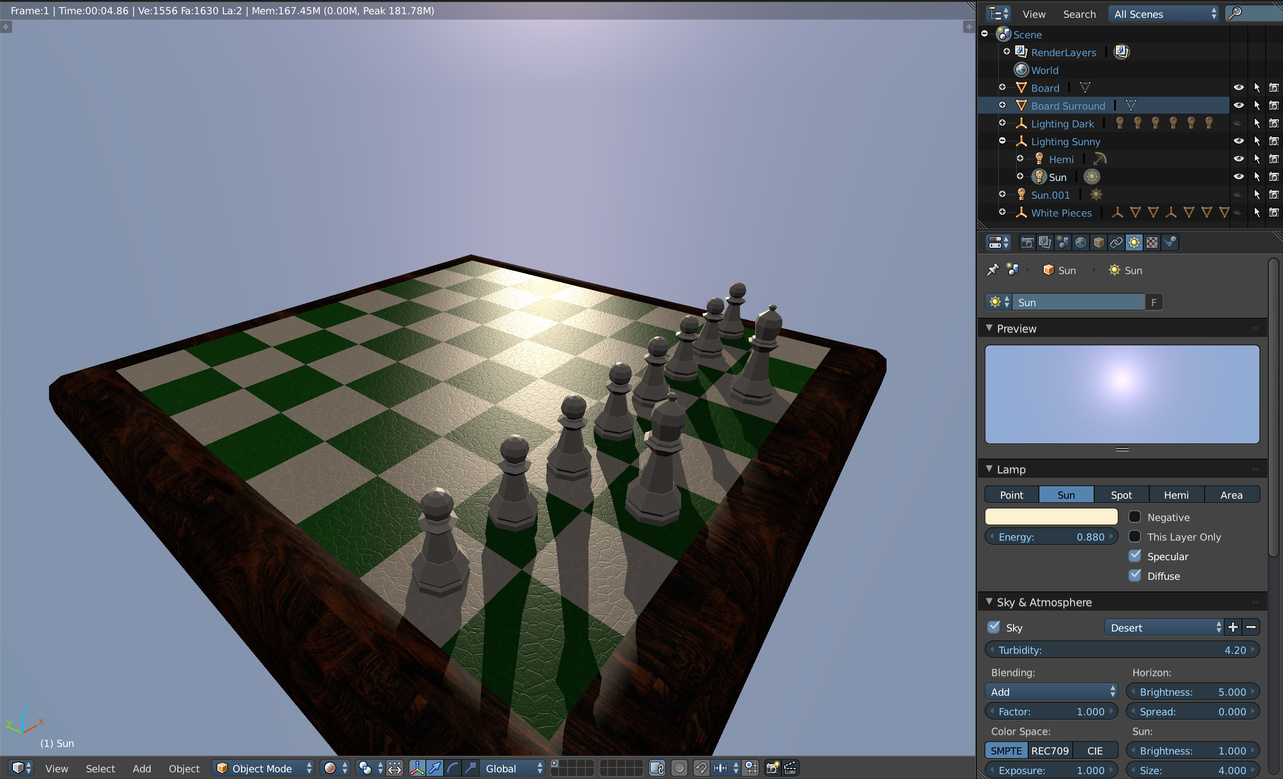Viewport: 1283px width, 779px height.
Task: Open the World properties globe tab
Action: coord(1081,243)
